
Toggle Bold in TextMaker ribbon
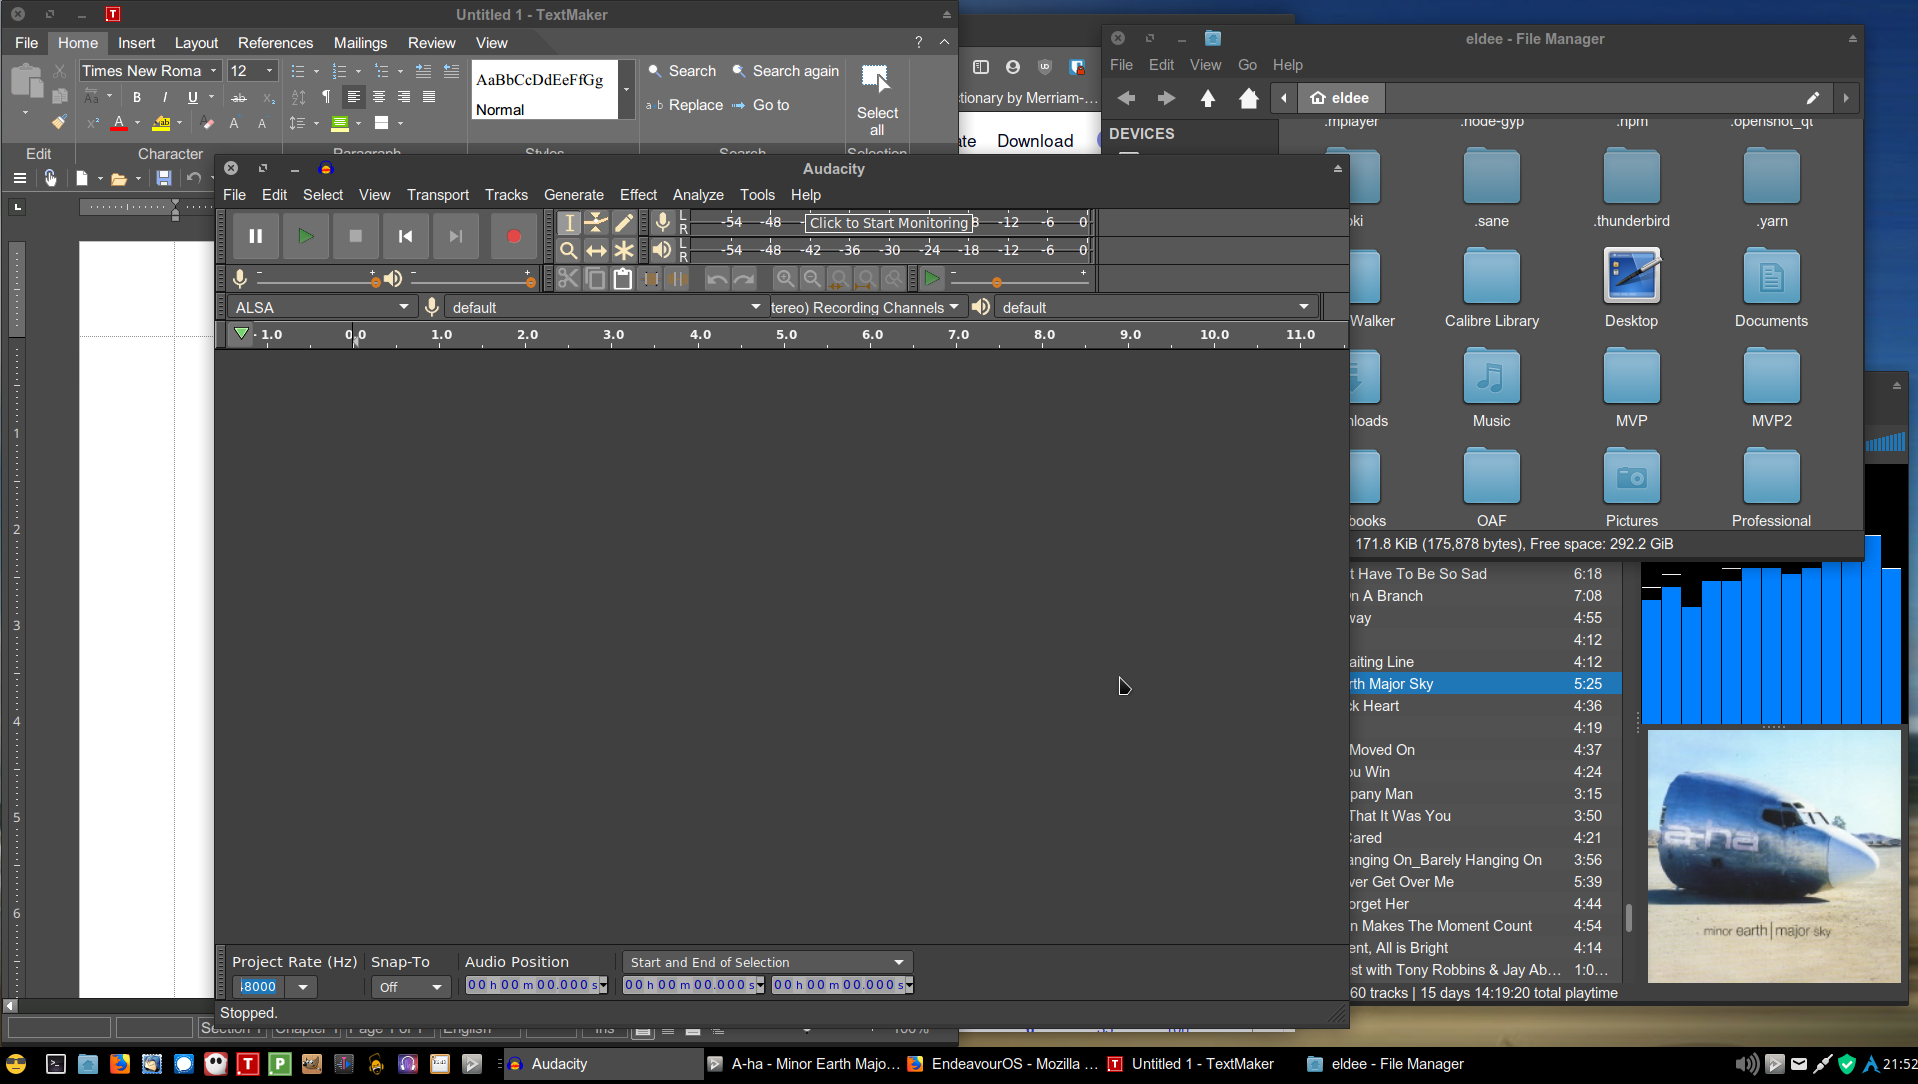tap(137, 97)
